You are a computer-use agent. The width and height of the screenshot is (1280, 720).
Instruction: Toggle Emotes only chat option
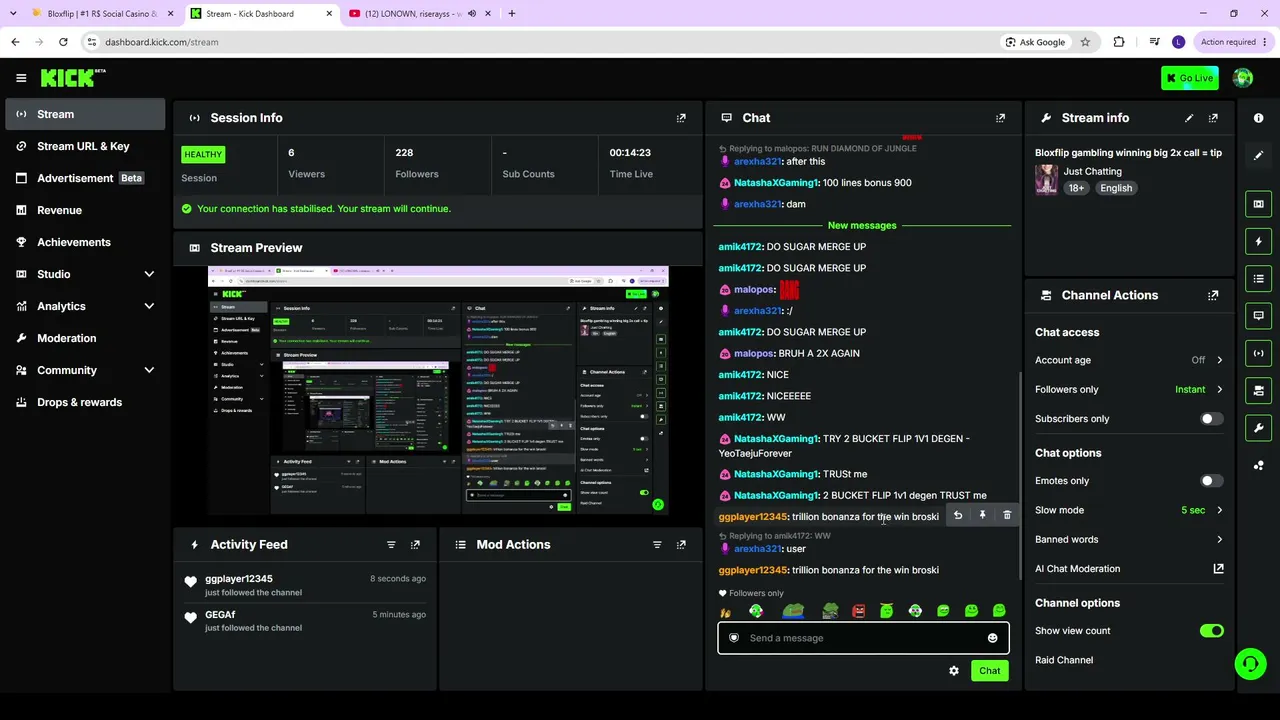(x=1211, y=481)
